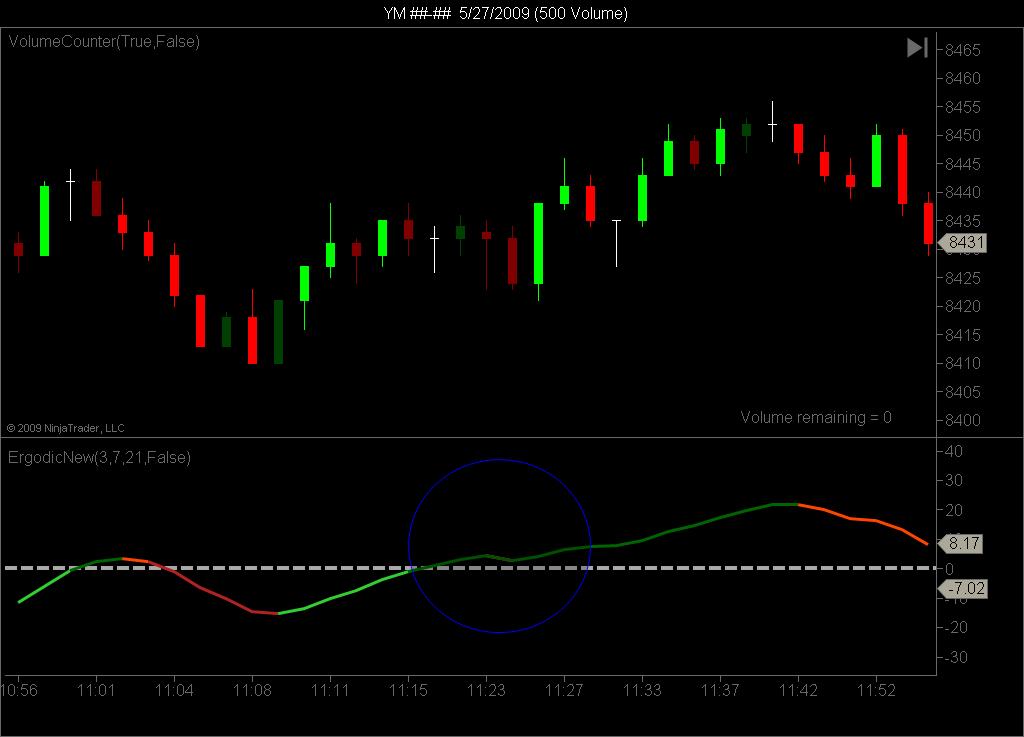Image resolution: width=1024 pixels, height=737 pixels.
Task: Click the 11:23 time axis label
Action: (x=487, y=690)
